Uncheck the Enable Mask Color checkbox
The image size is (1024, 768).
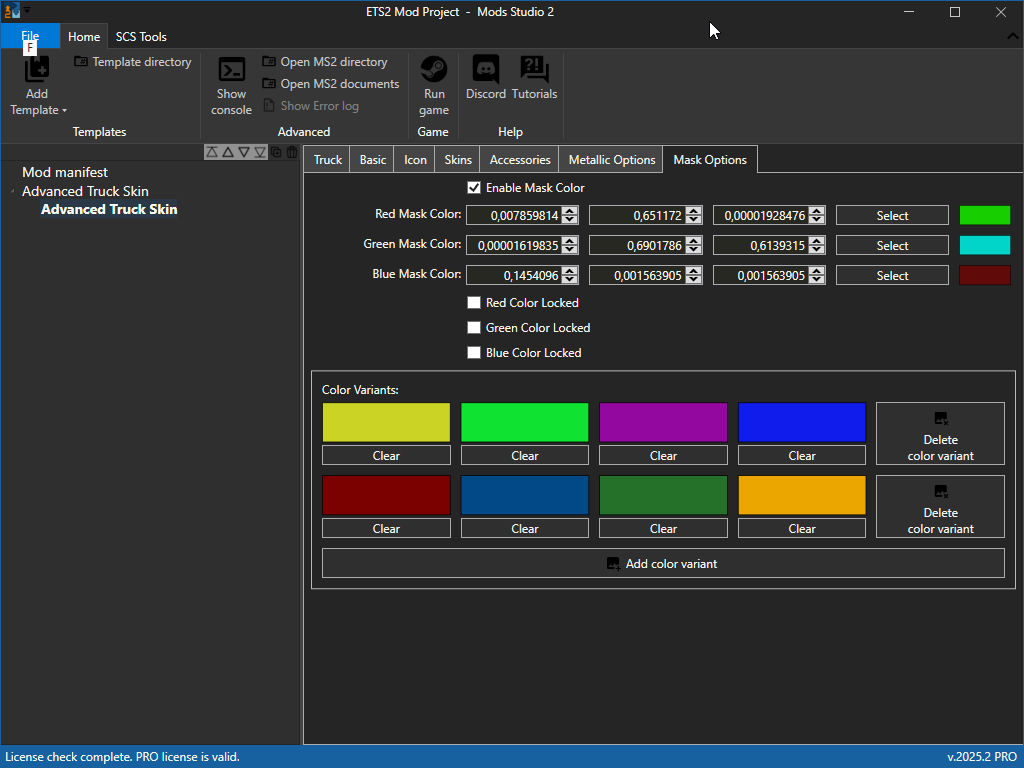click(x=474, y=188)
